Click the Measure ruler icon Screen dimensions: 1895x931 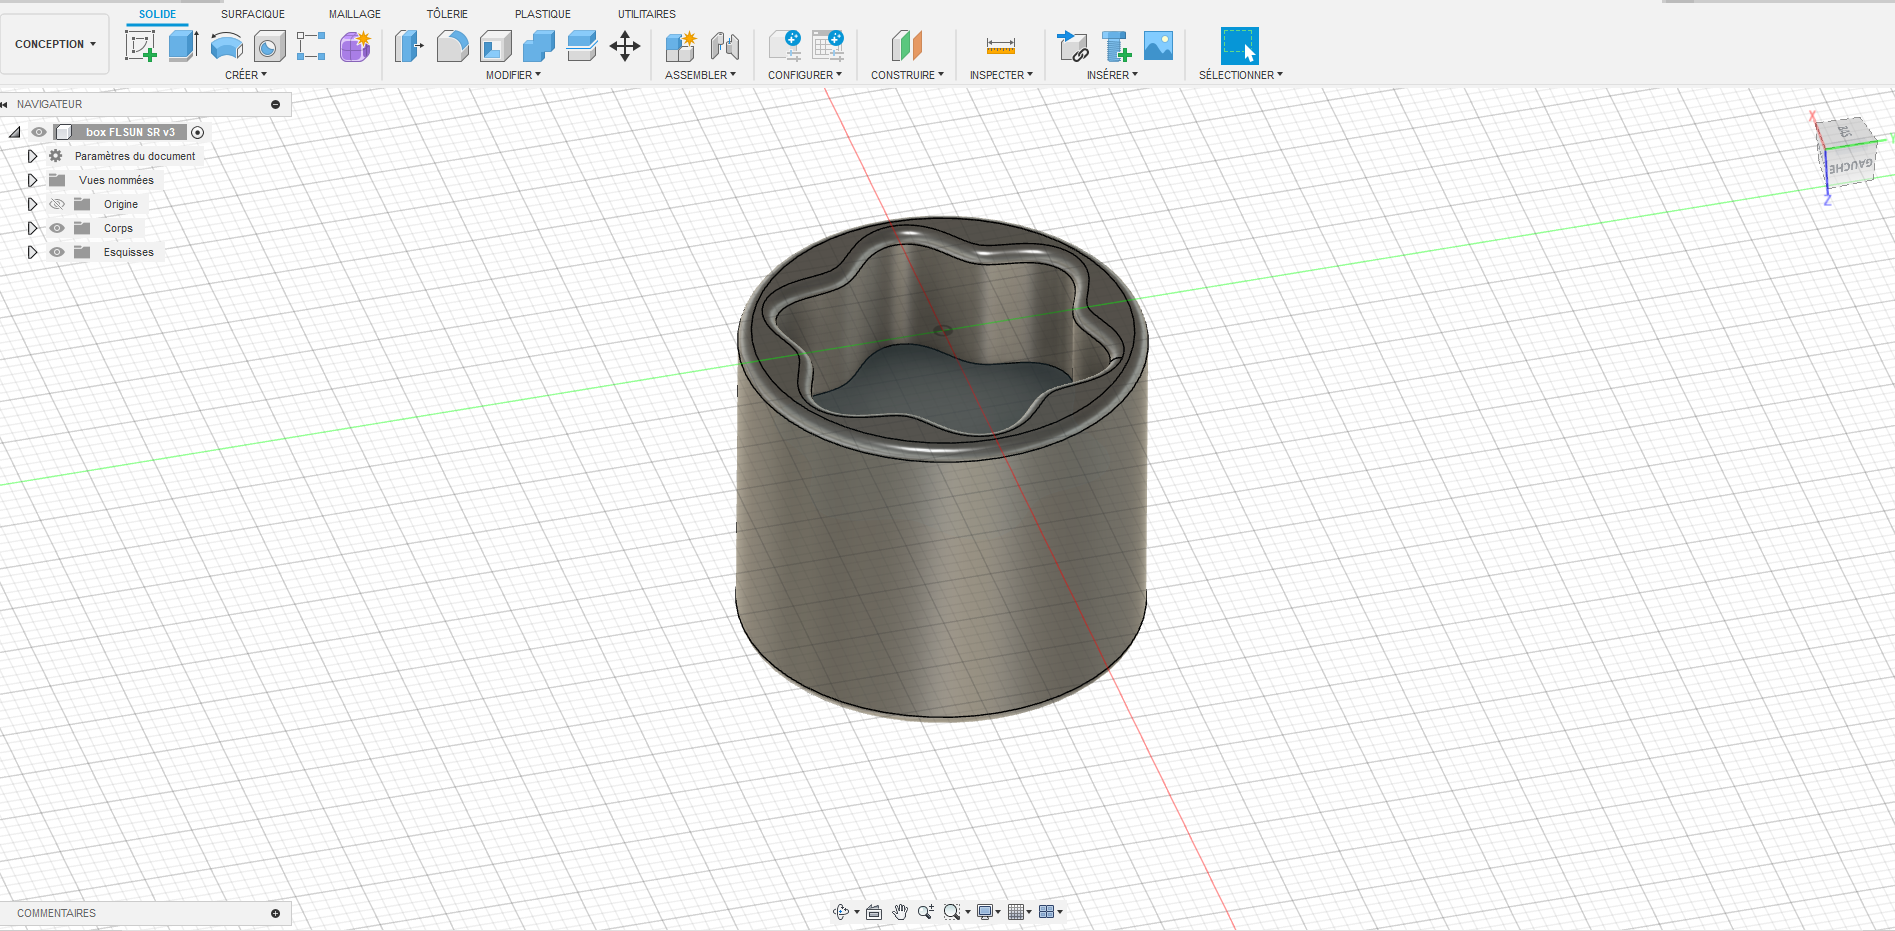[1000, 46]
